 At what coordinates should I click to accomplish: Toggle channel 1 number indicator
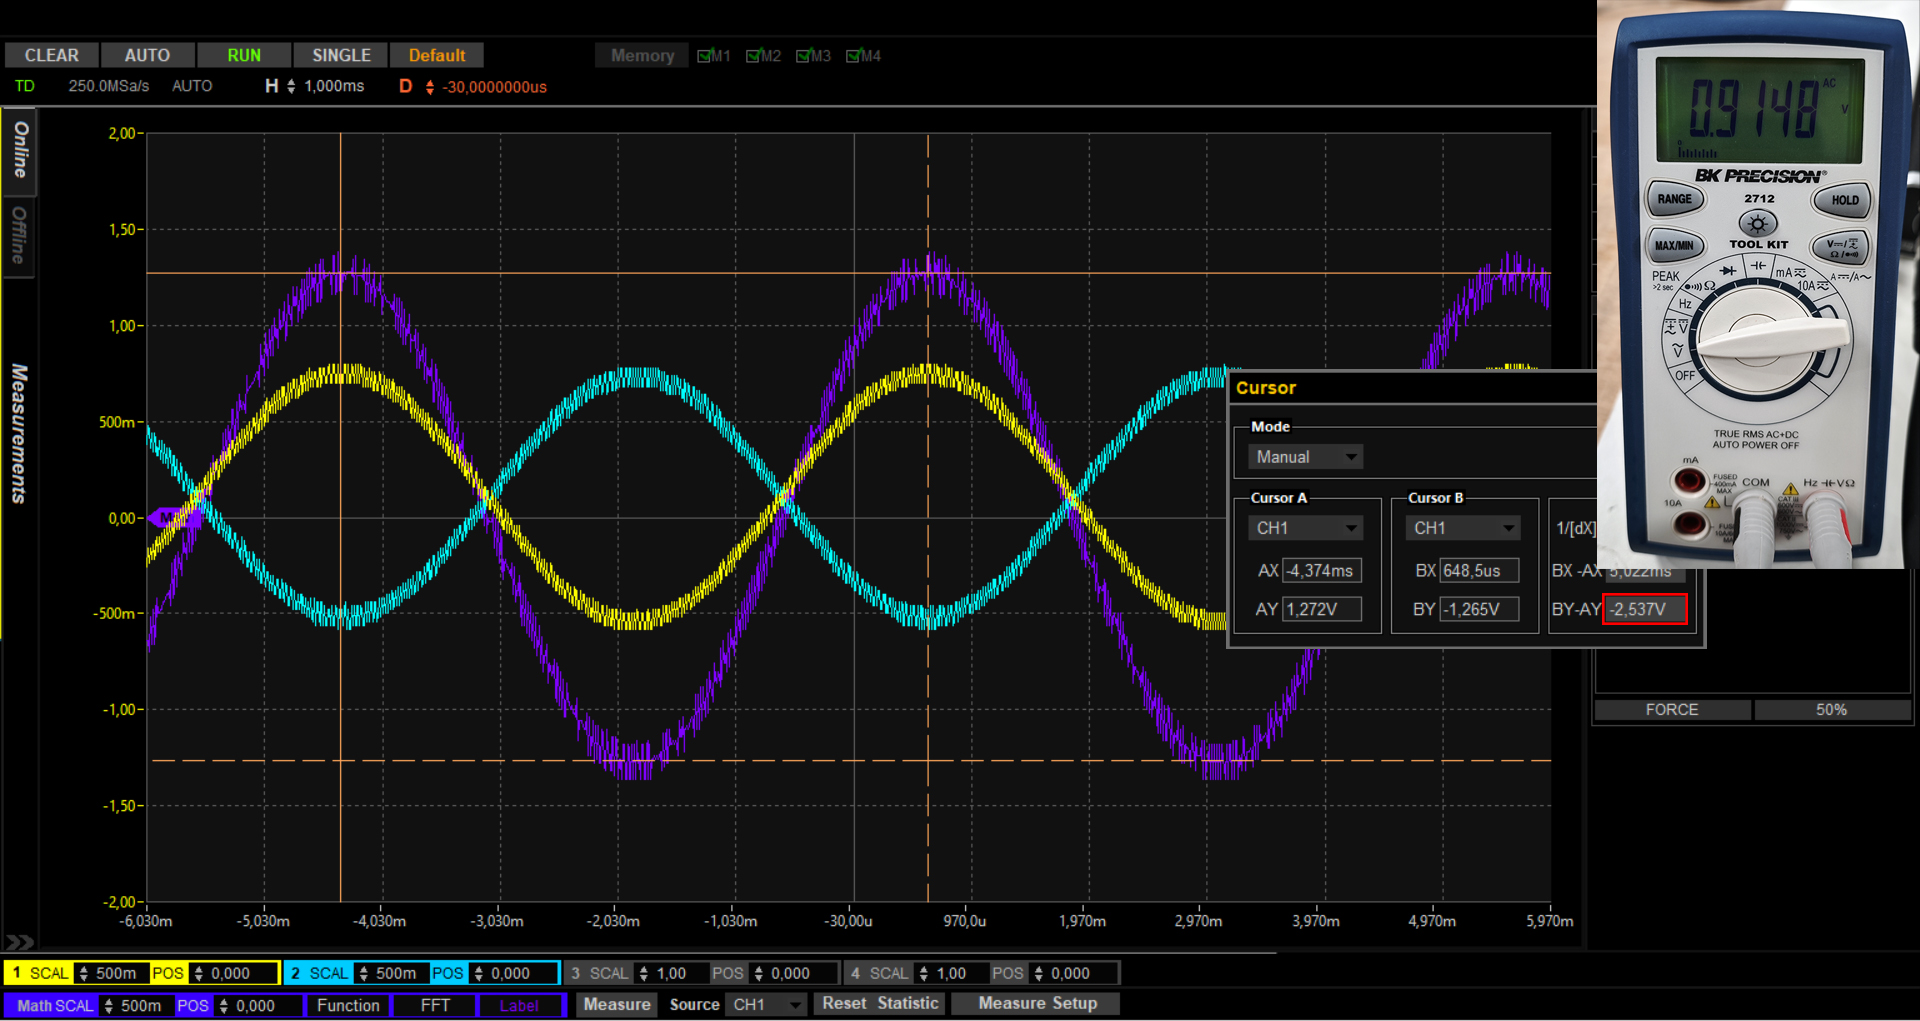16,973
